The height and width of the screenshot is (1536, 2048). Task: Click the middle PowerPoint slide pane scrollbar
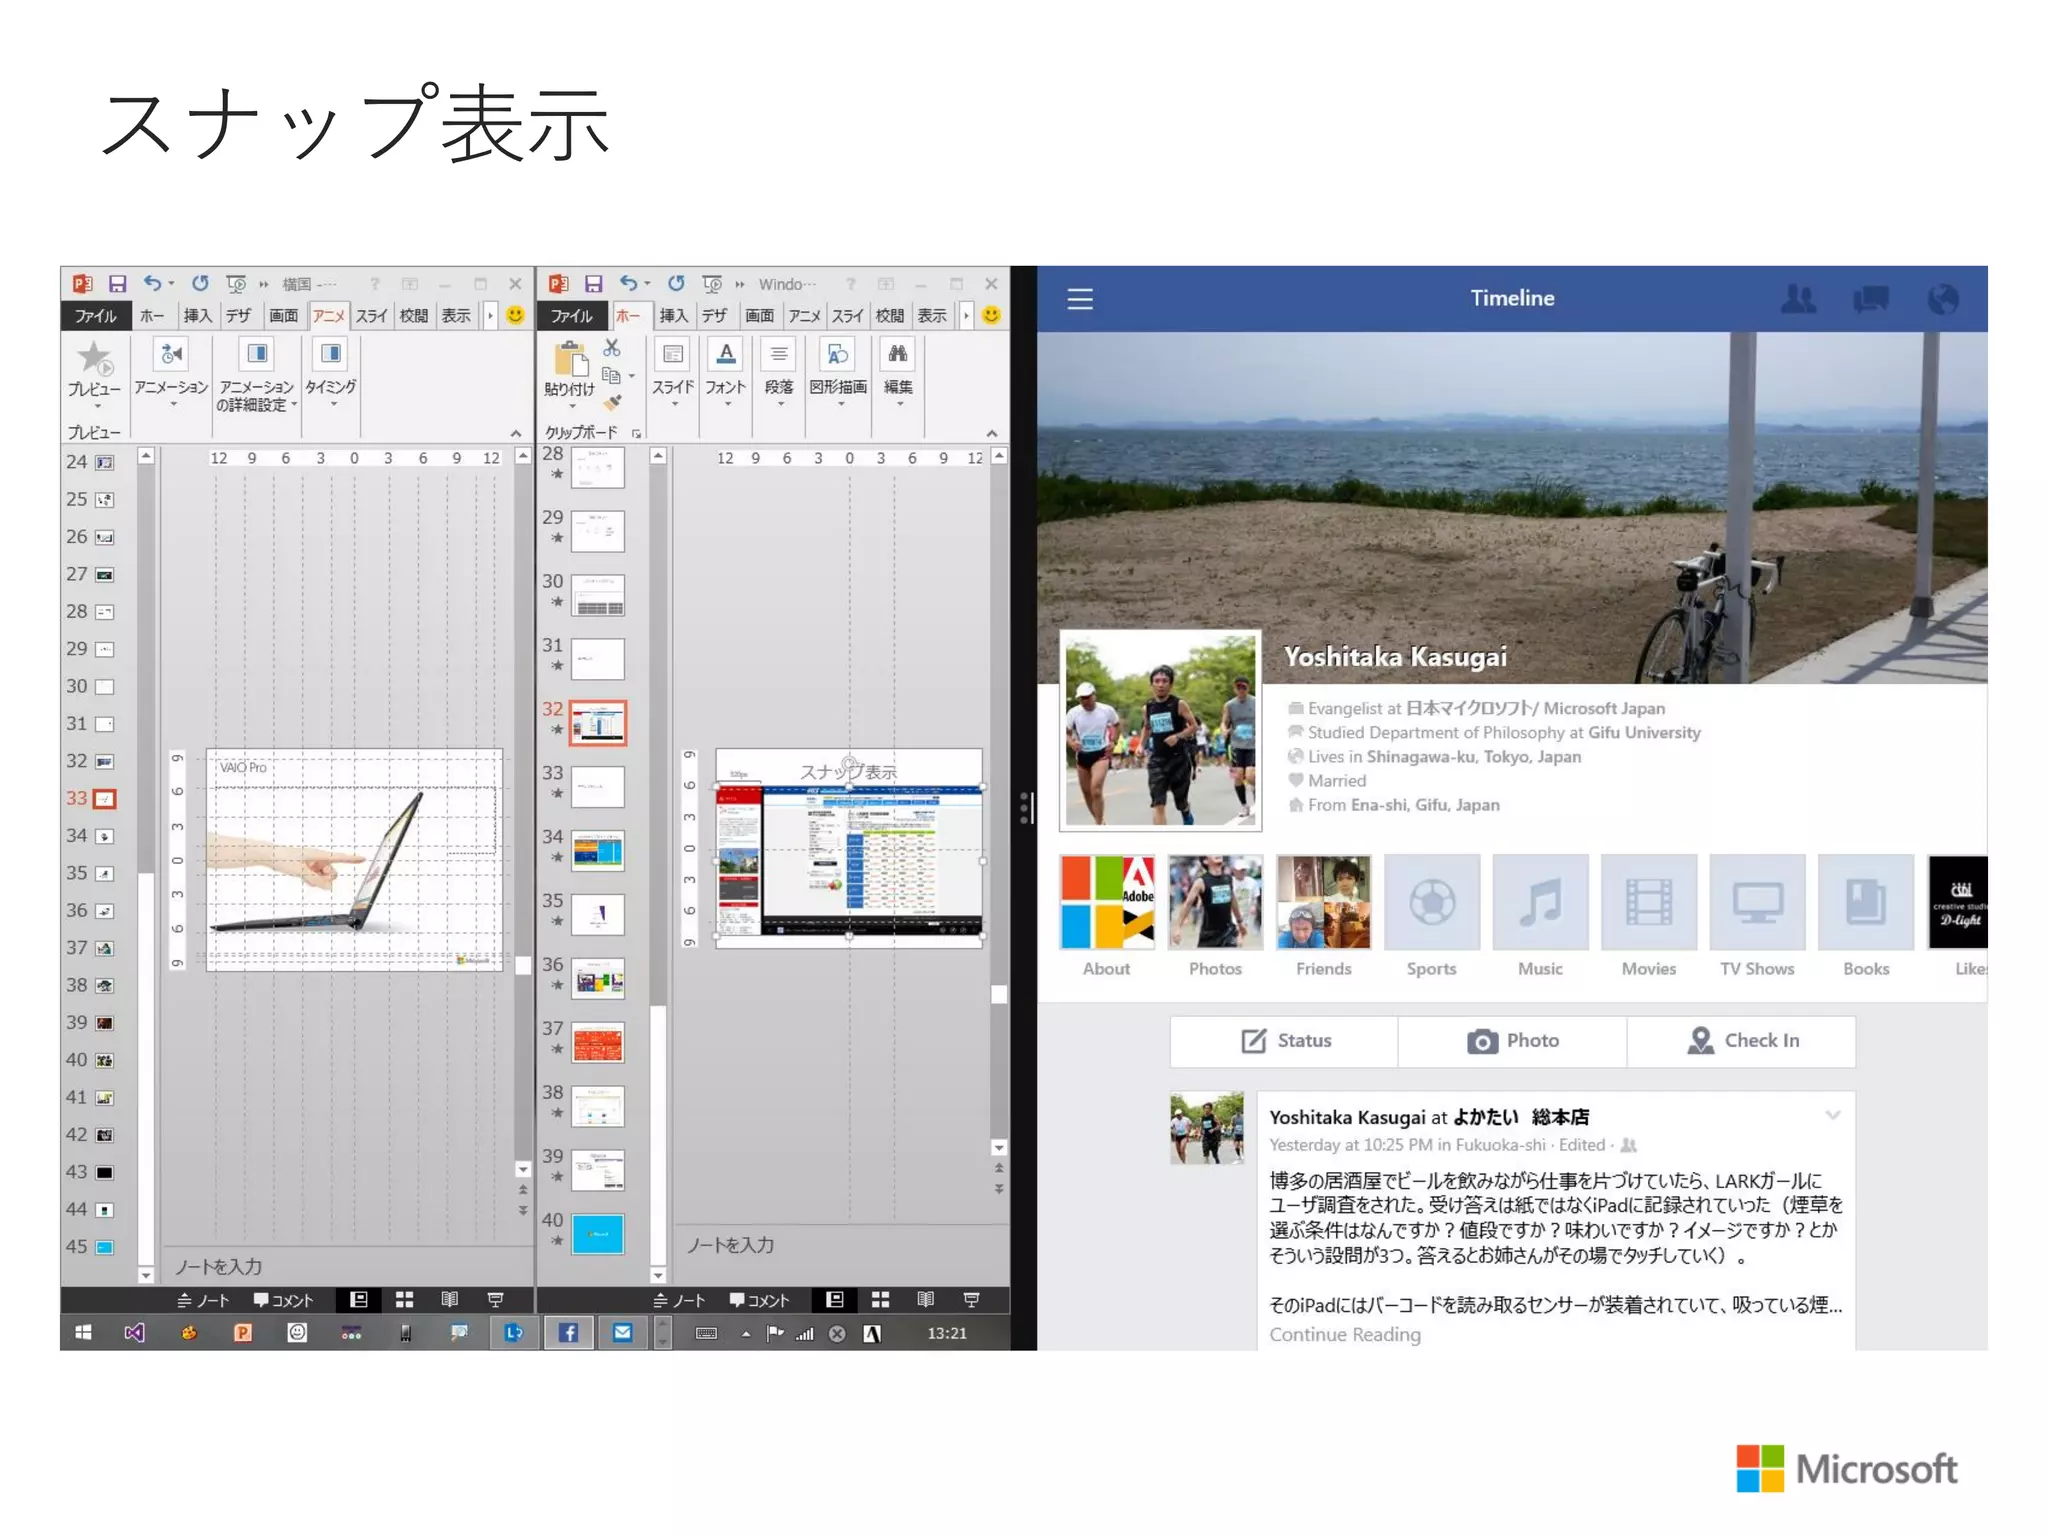pyautogui.click(x=658, y=865)
